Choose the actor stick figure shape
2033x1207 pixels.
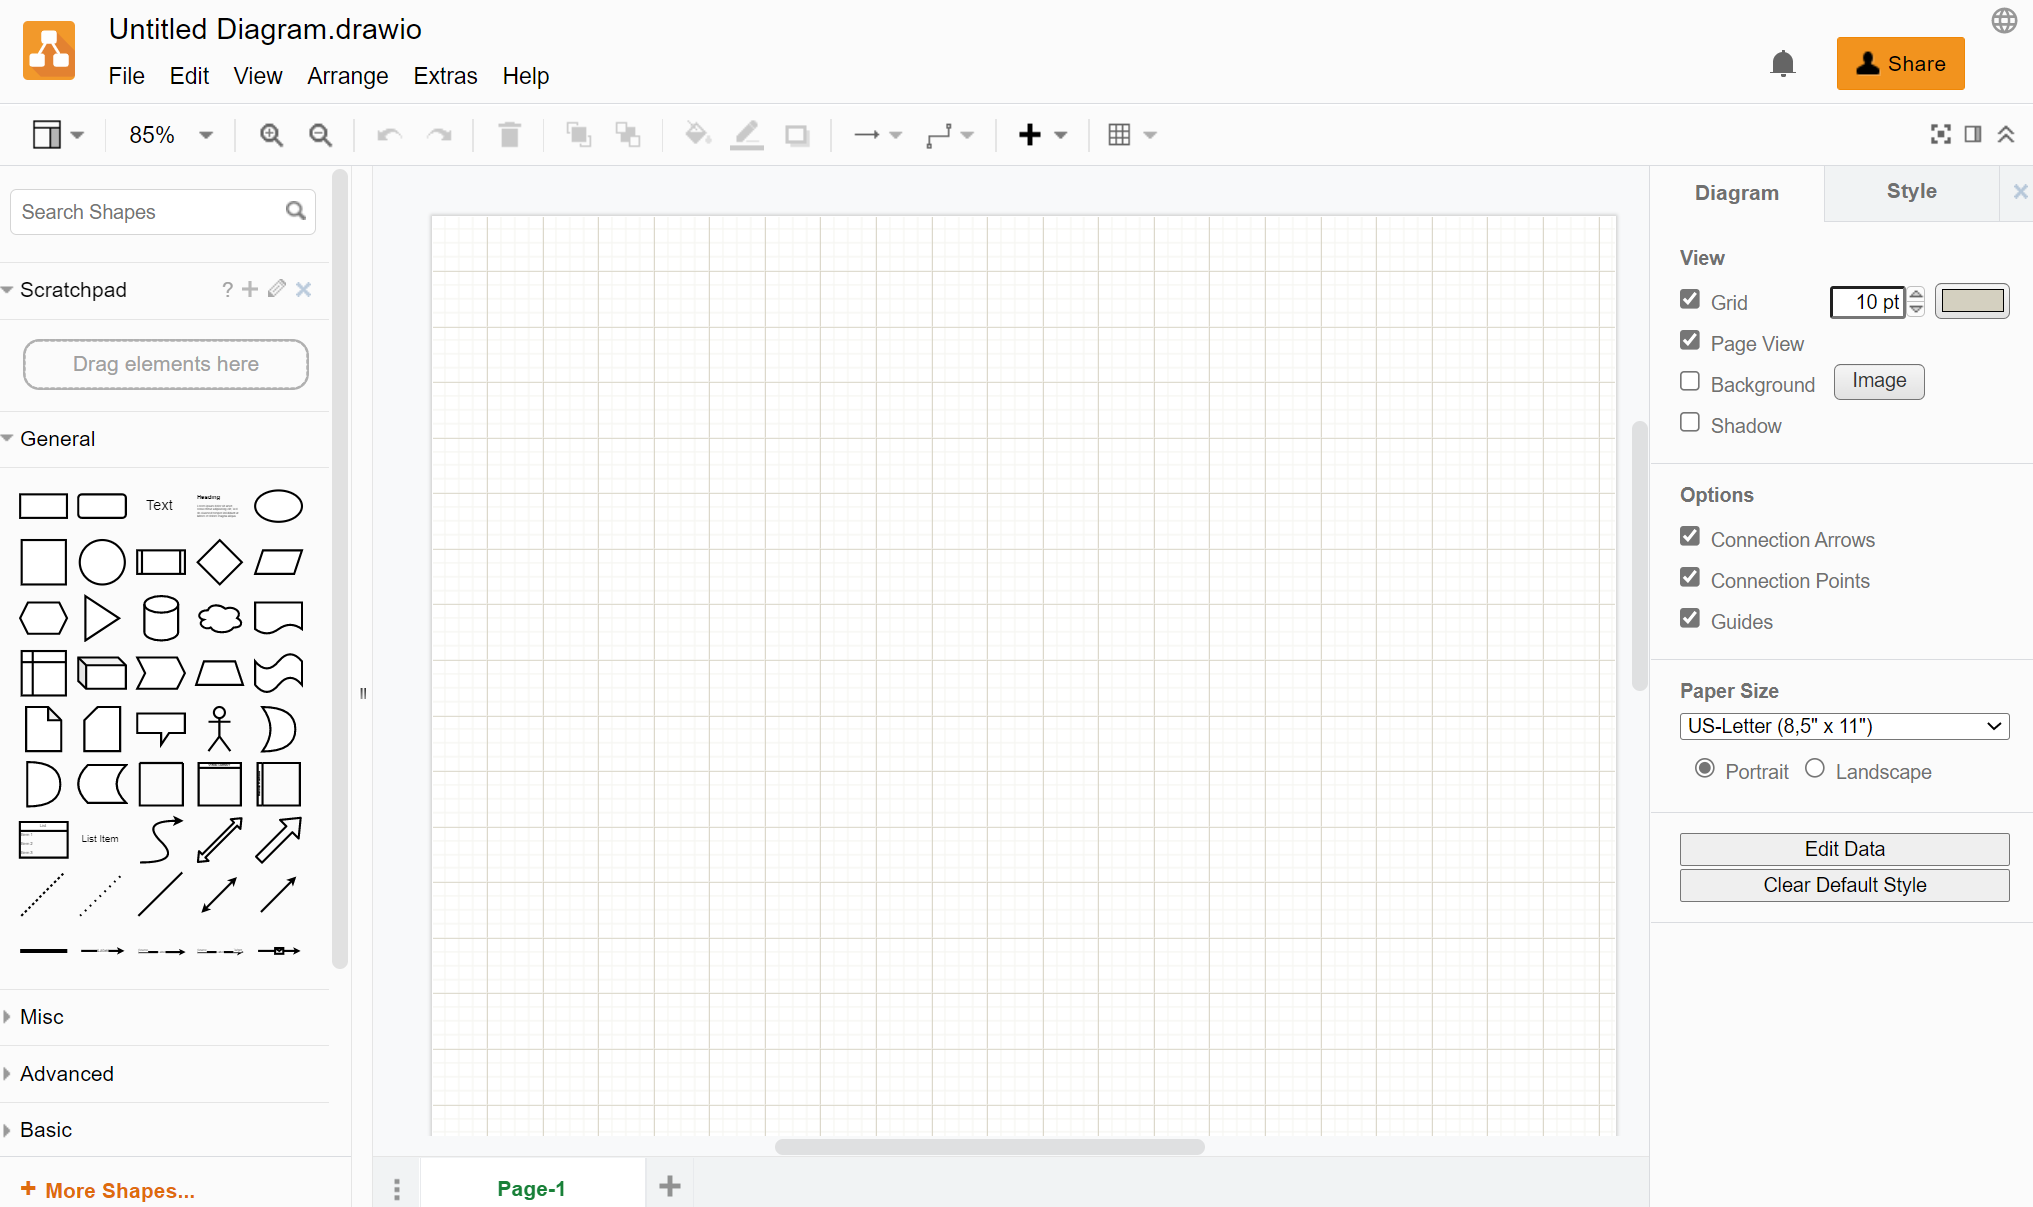pyautogui.click(x=219, y=729)
